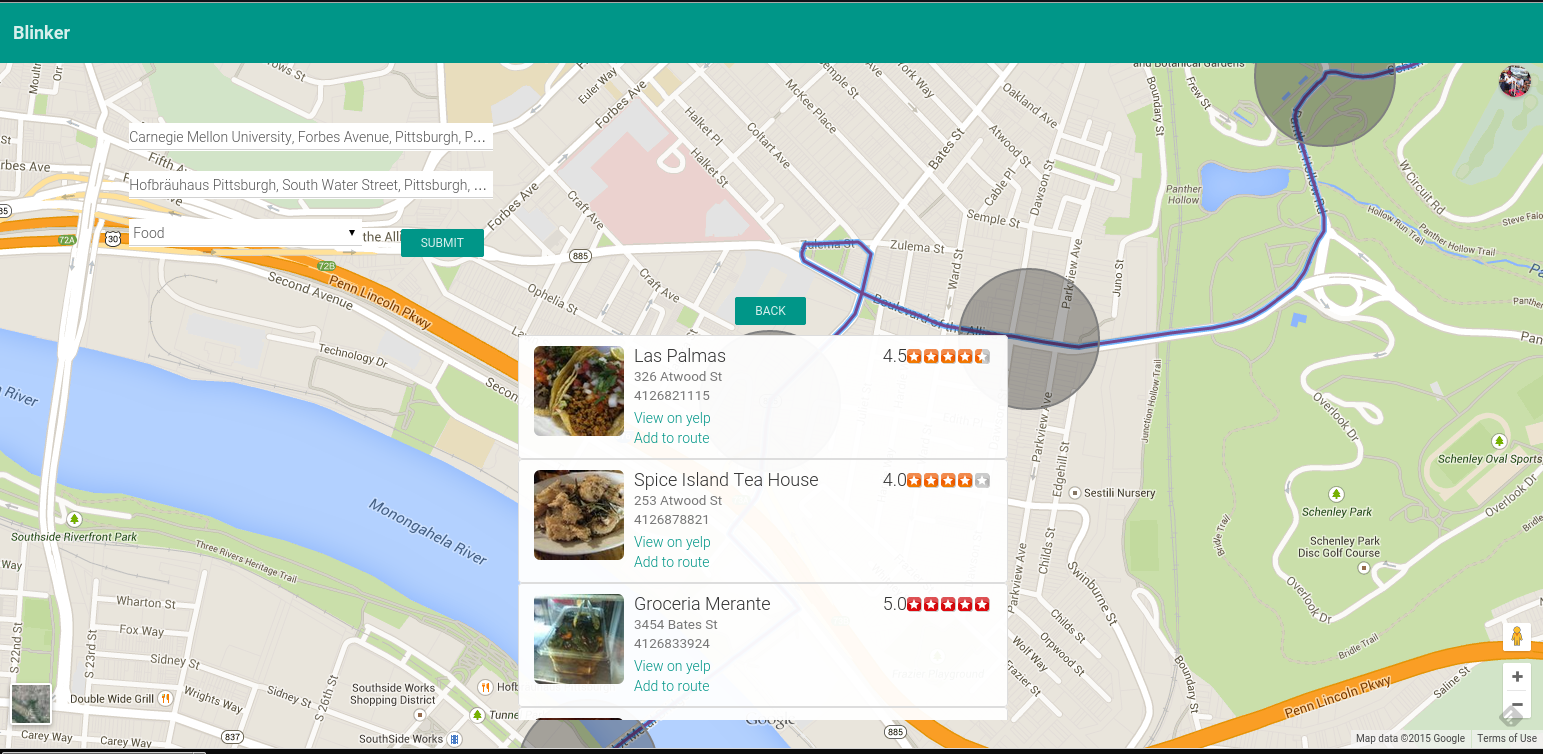
Task: Click the route 885 shield near Zulema St
Action: click(x=580, y=256)
